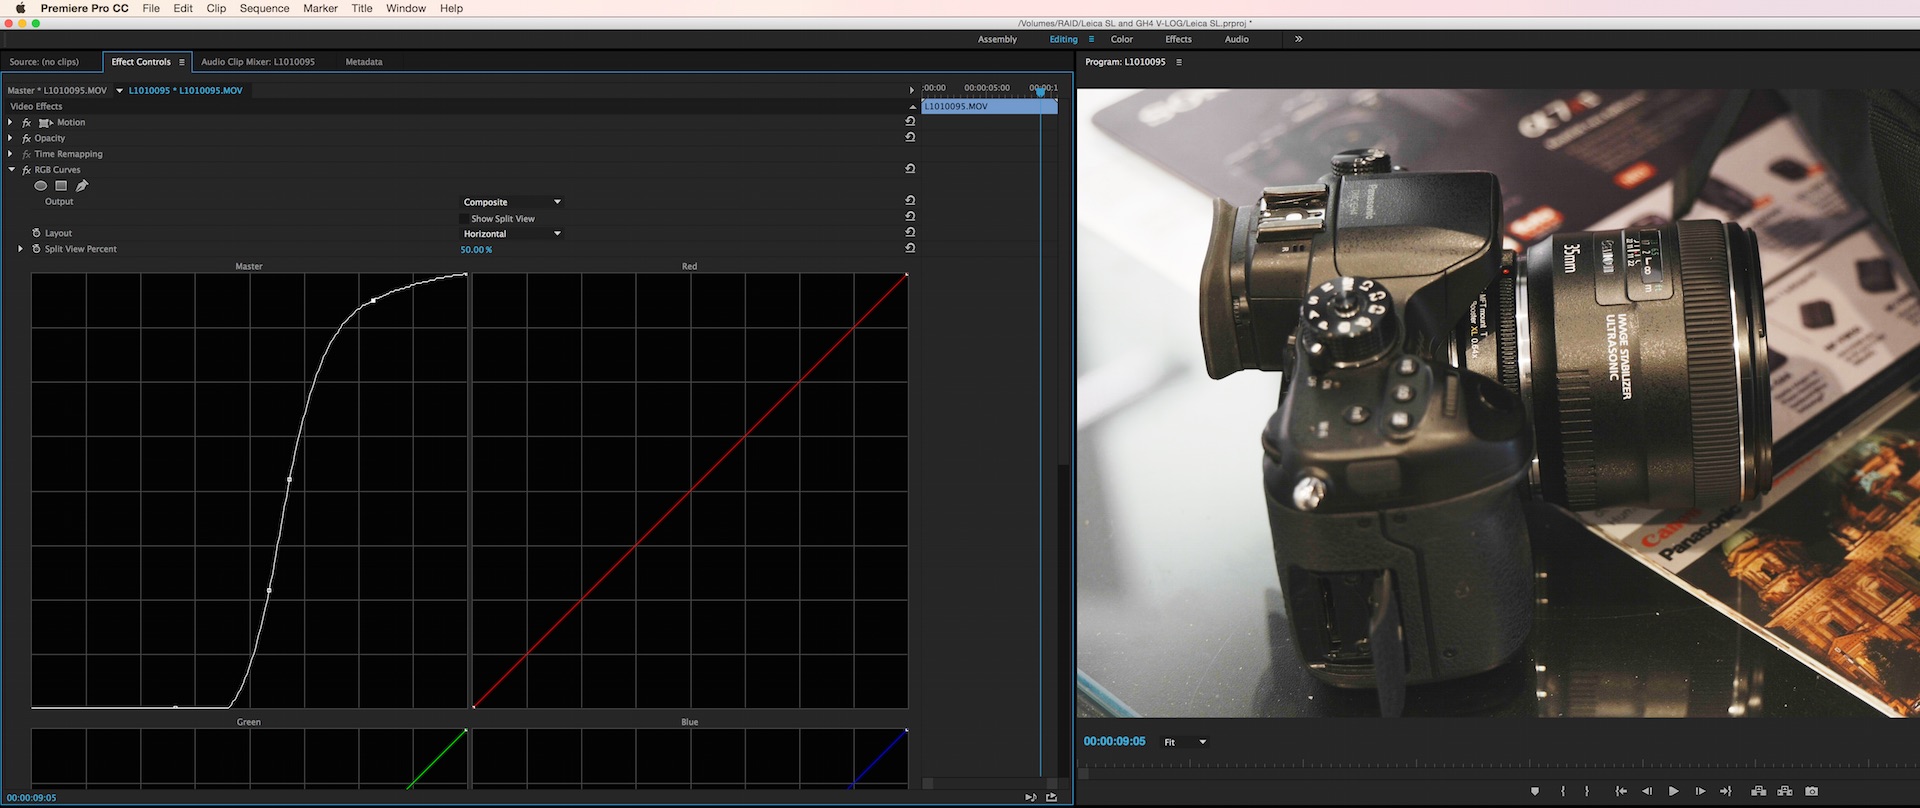Open the Apple menu
1920x808 pixels.
coord(20,8)
